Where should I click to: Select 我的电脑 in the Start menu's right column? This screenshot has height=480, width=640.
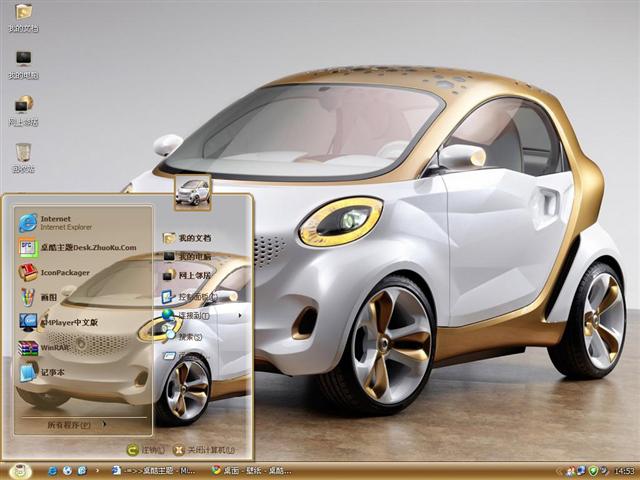pyautogui.click(x=188, y=257)
